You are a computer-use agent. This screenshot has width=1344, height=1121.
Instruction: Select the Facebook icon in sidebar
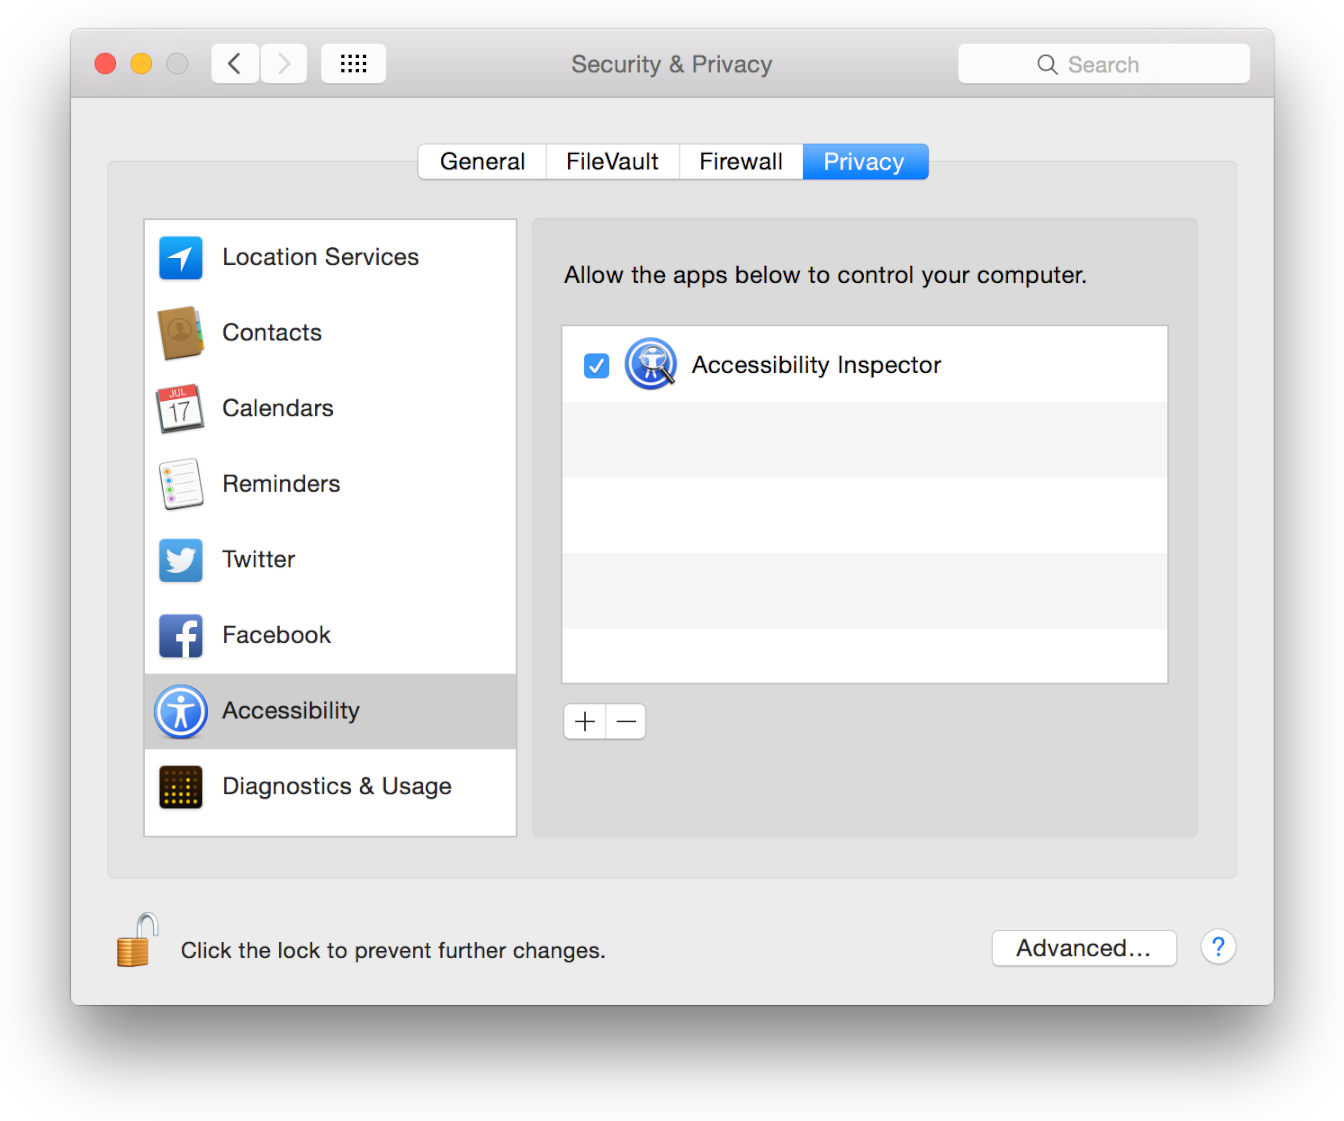click(x=181, y=636)
